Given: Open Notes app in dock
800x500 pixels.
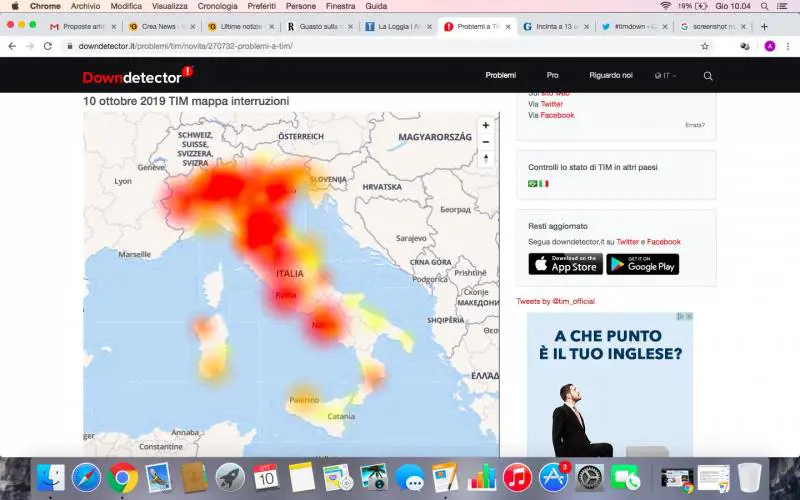Looking at the screenshot, I should tap(302, 478).
